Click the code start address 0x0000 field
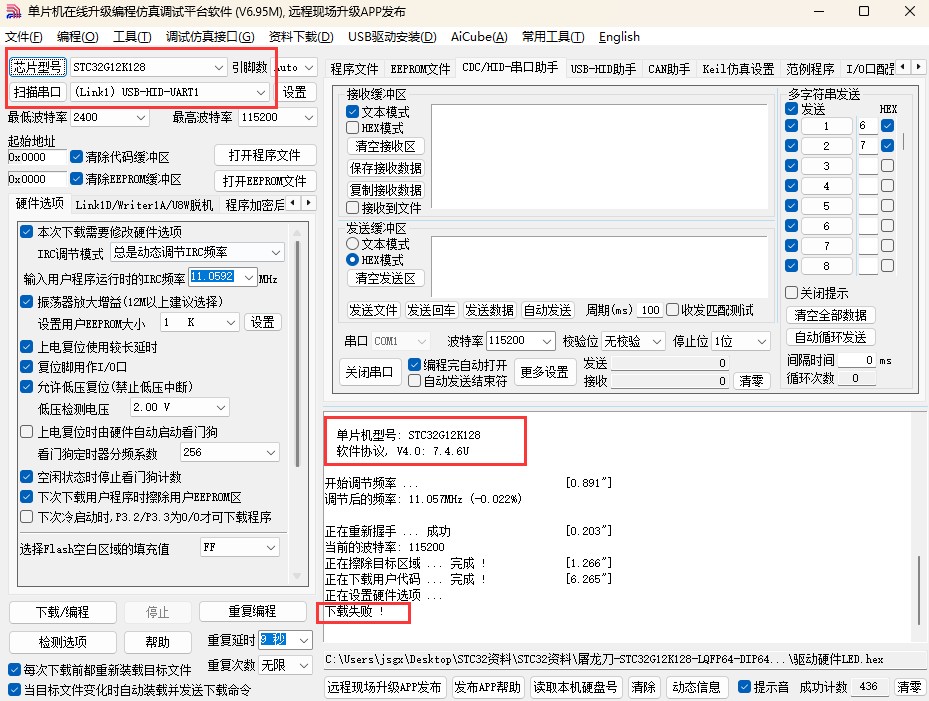The width and height of the screenshot is (929, 701). point(37,157)
